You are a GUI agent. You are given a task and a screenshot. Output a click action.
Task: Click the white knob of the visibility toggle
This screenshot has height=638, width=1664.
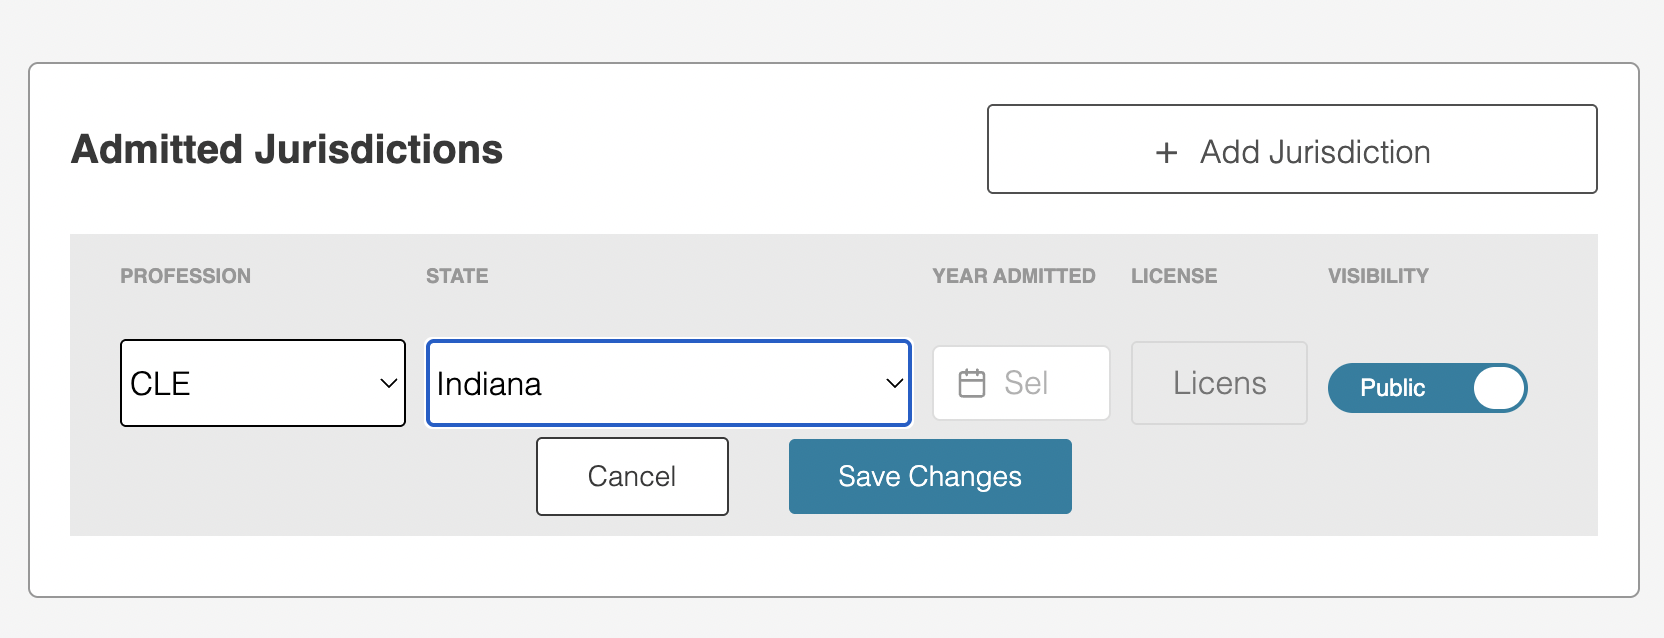tap(1499, 388)
